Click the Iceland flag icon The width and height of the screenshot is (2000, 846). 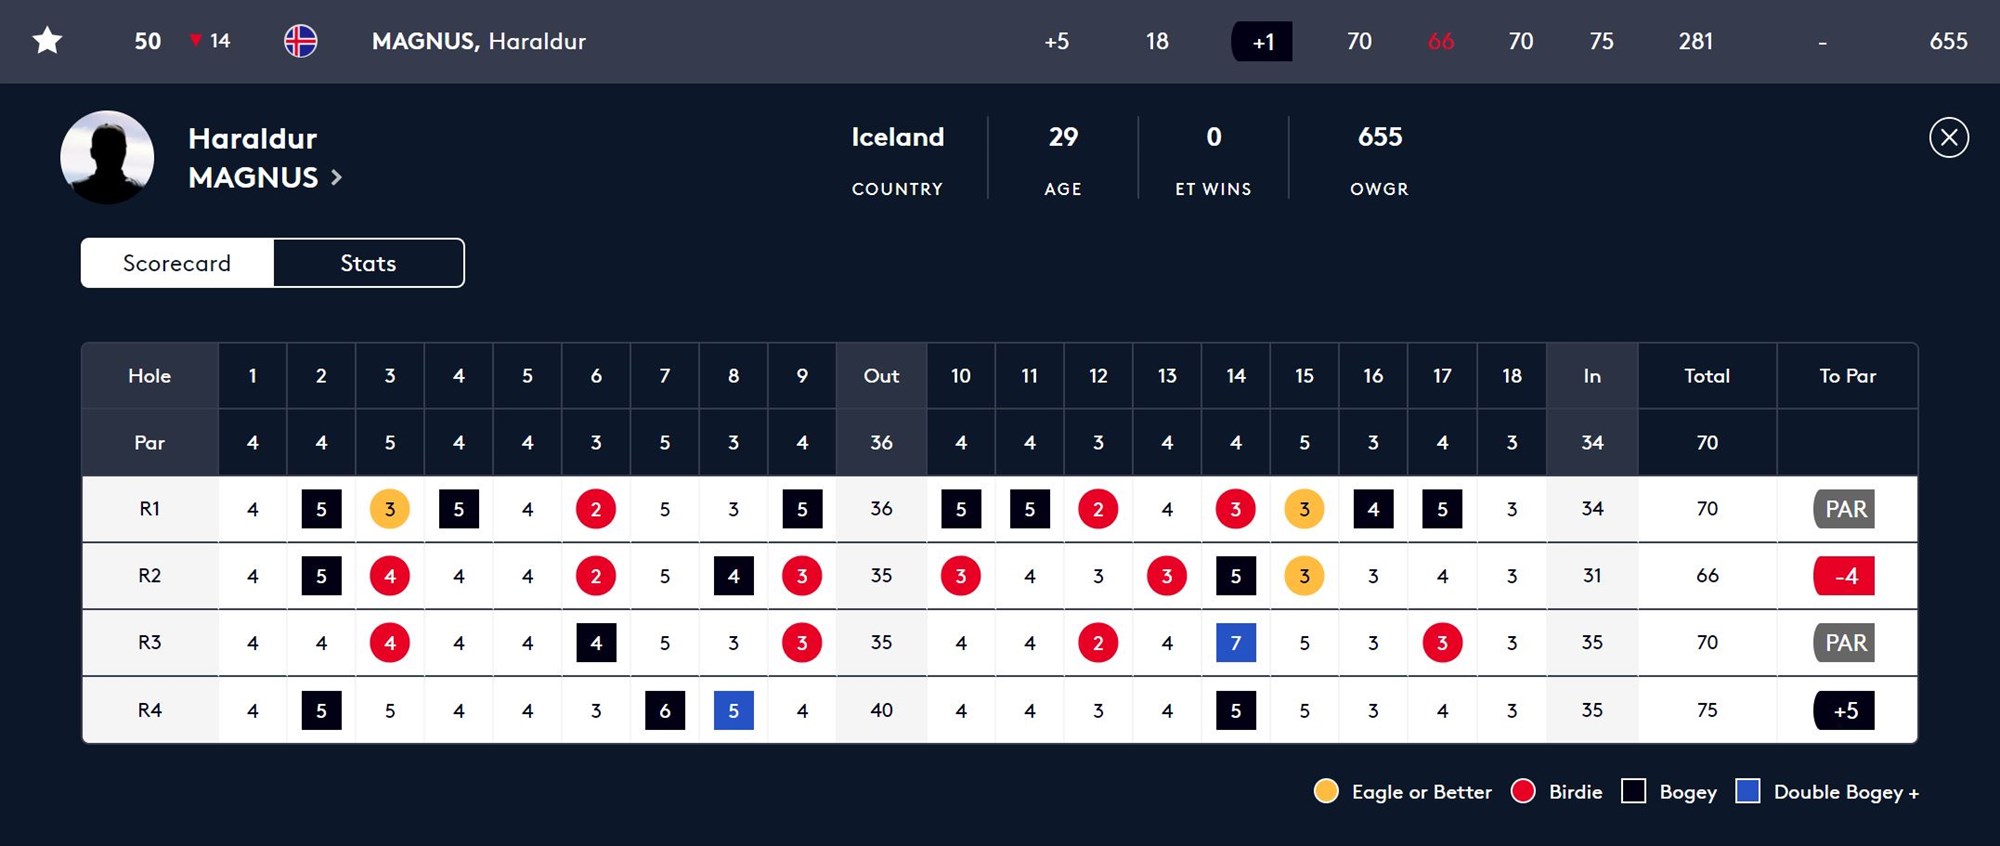300,41
